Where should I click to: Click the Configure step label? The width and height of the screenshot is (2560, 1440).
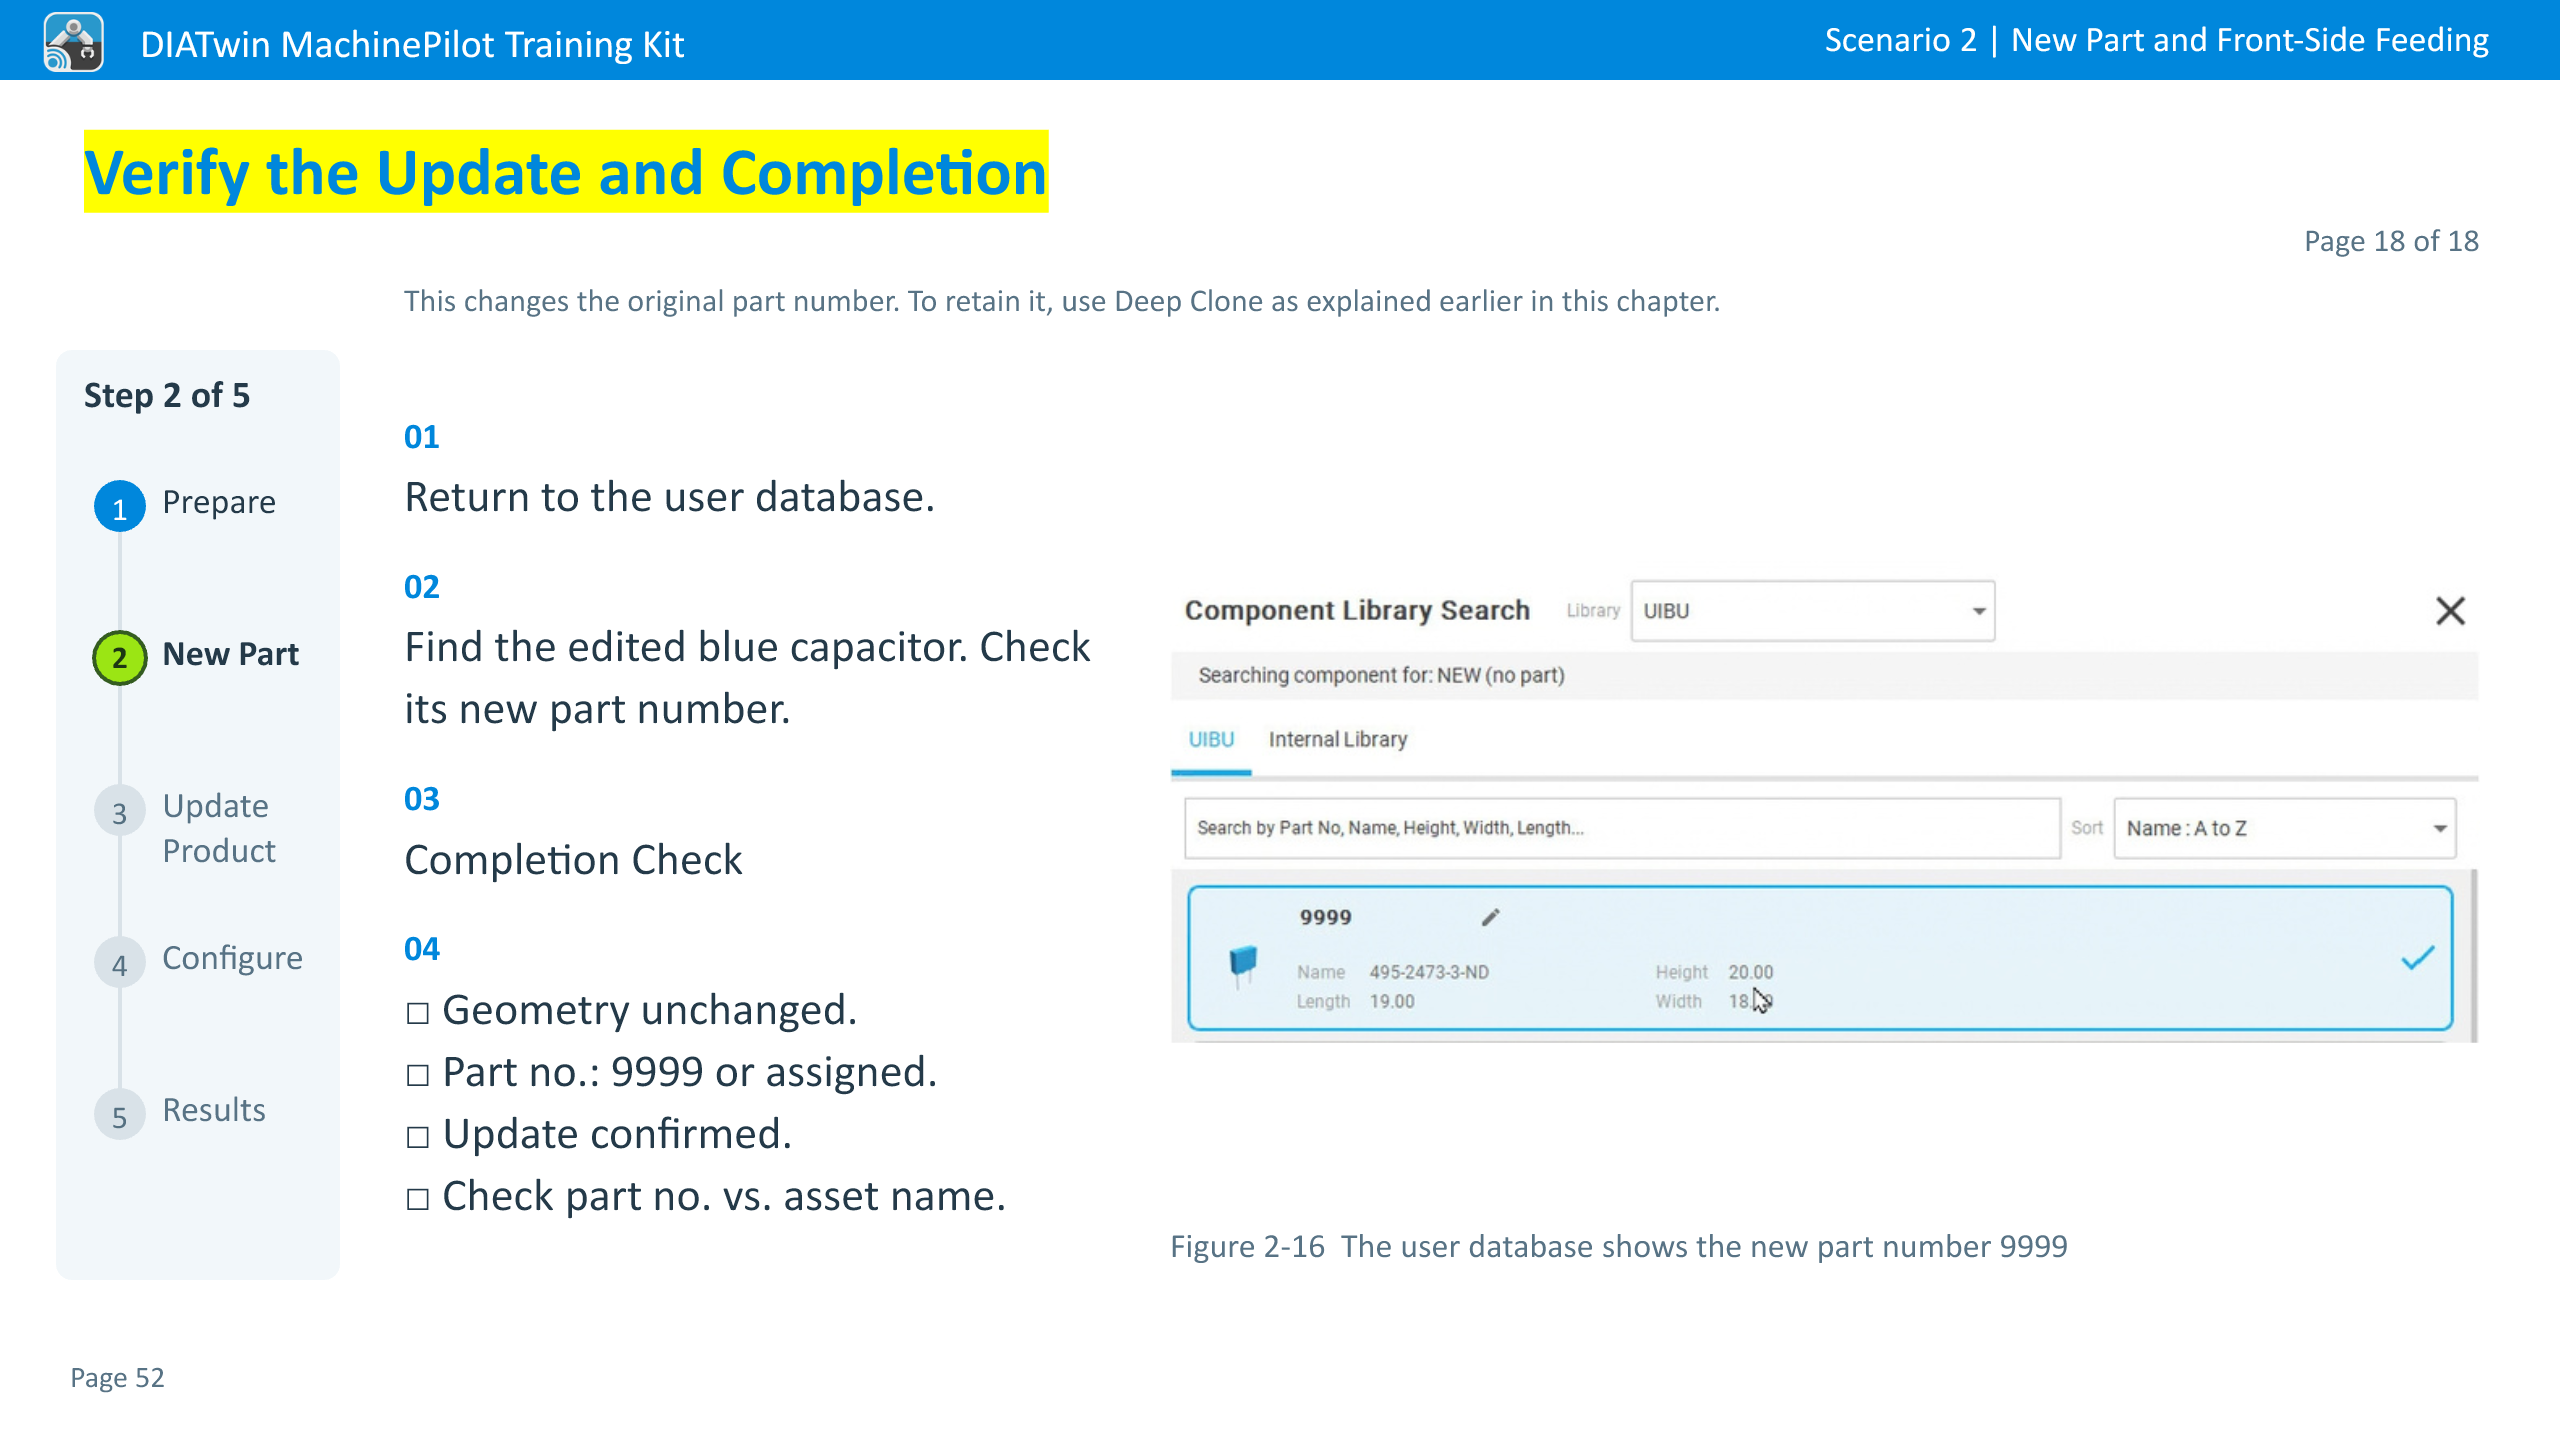tap(232, 958)
